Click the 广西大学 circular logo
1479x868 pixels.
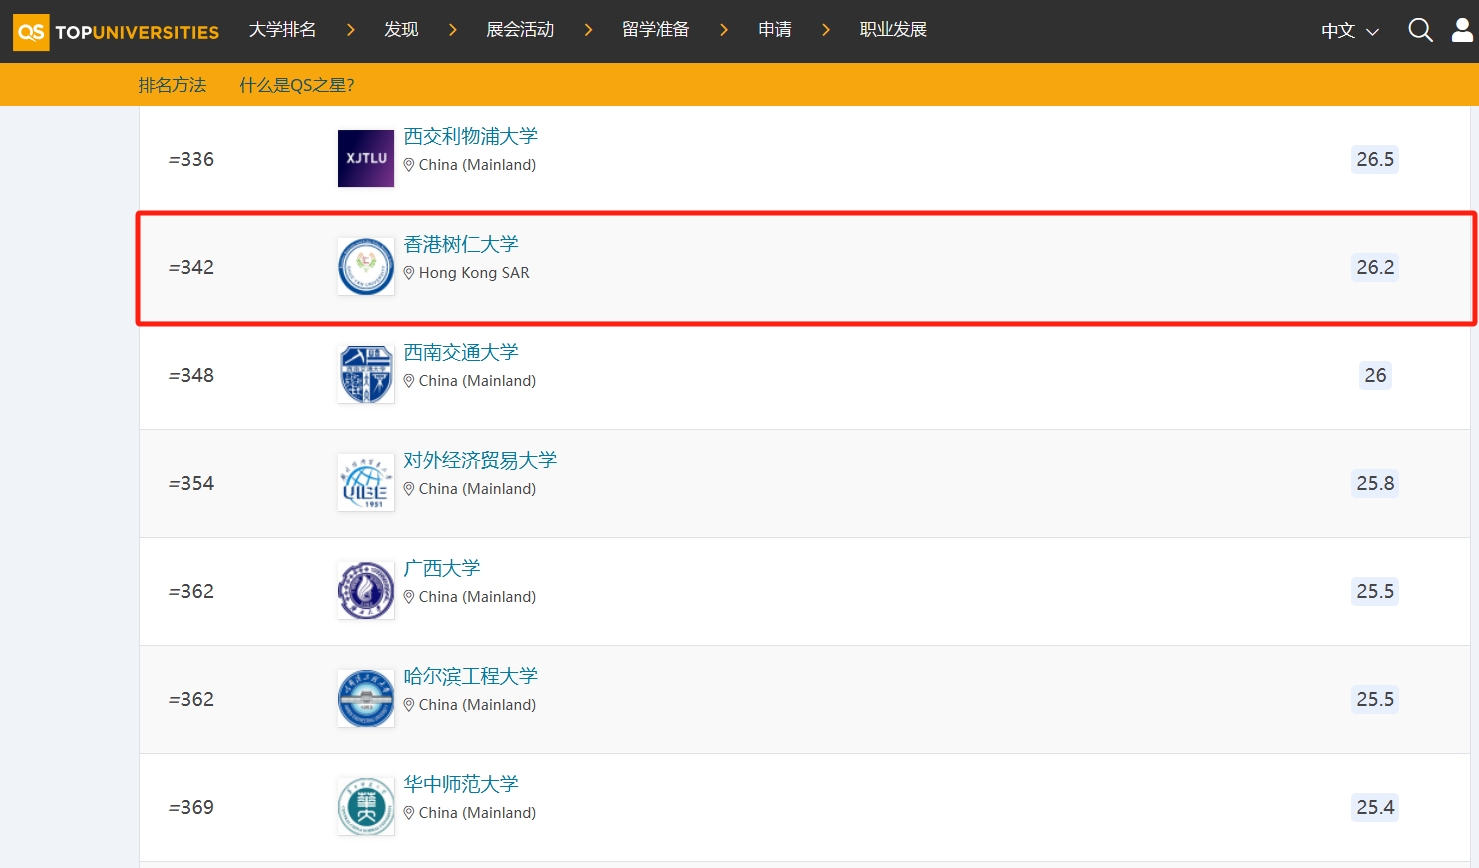pos(365,590)
